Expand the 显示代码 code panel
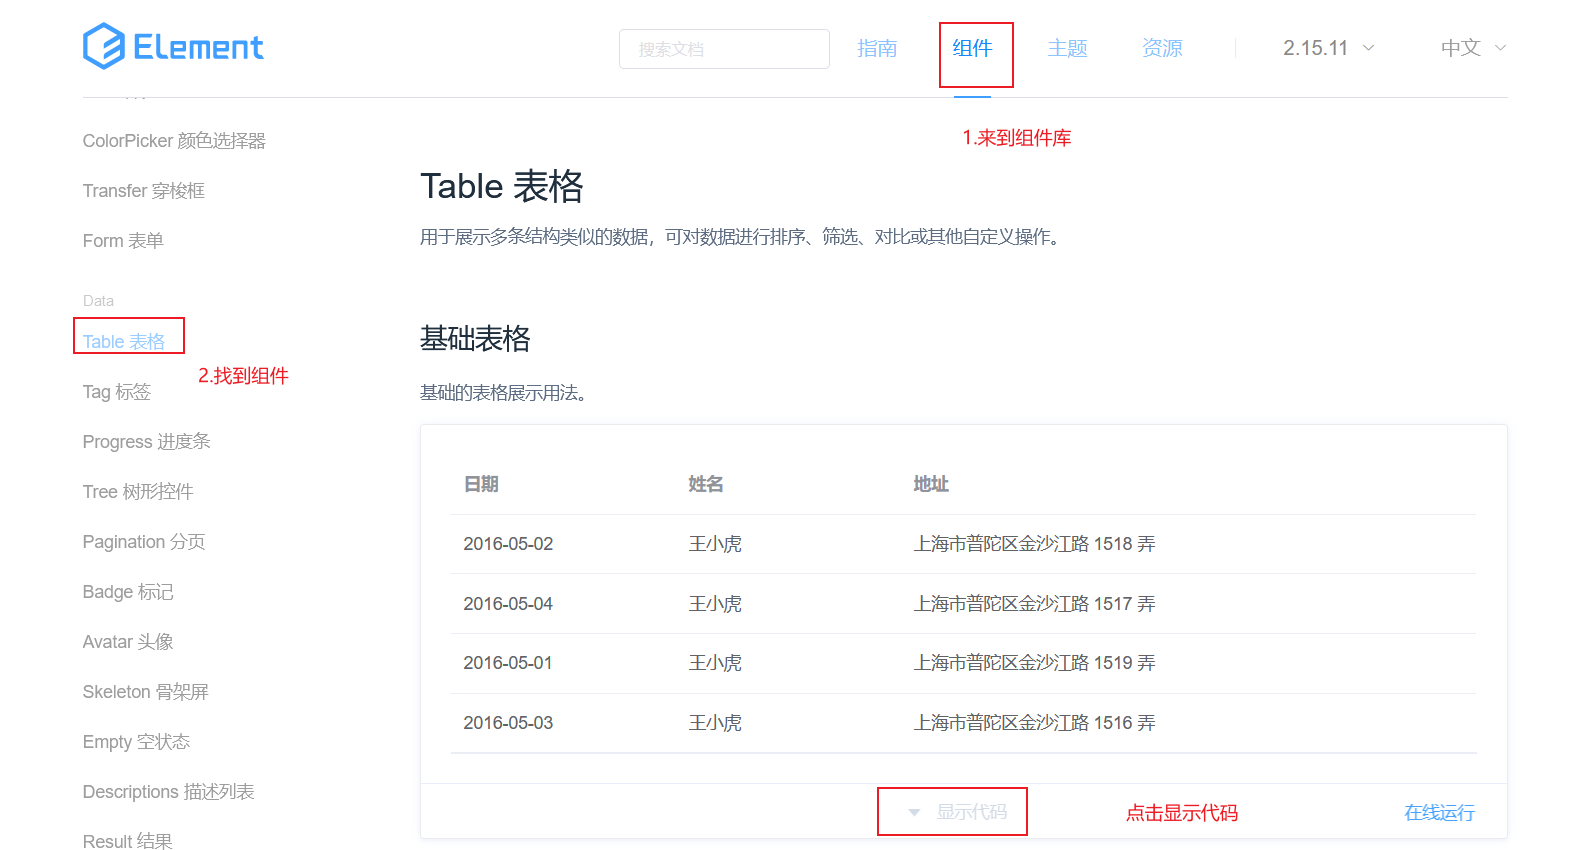Screen dimensions: 1589x850 pyautogui.click(x=971, y=812)
